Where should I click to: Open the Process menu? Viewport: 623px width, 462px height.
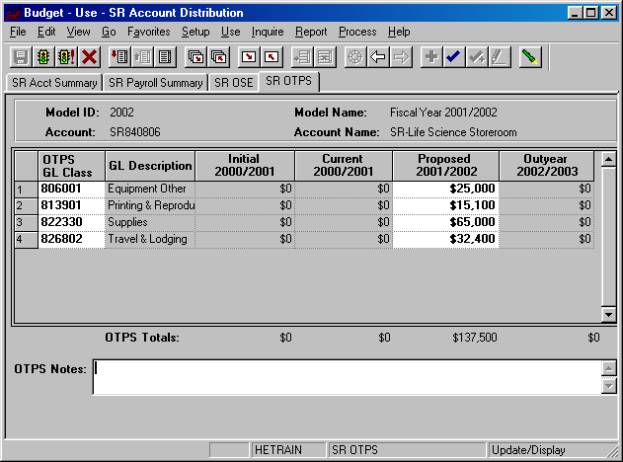[357, 32]
